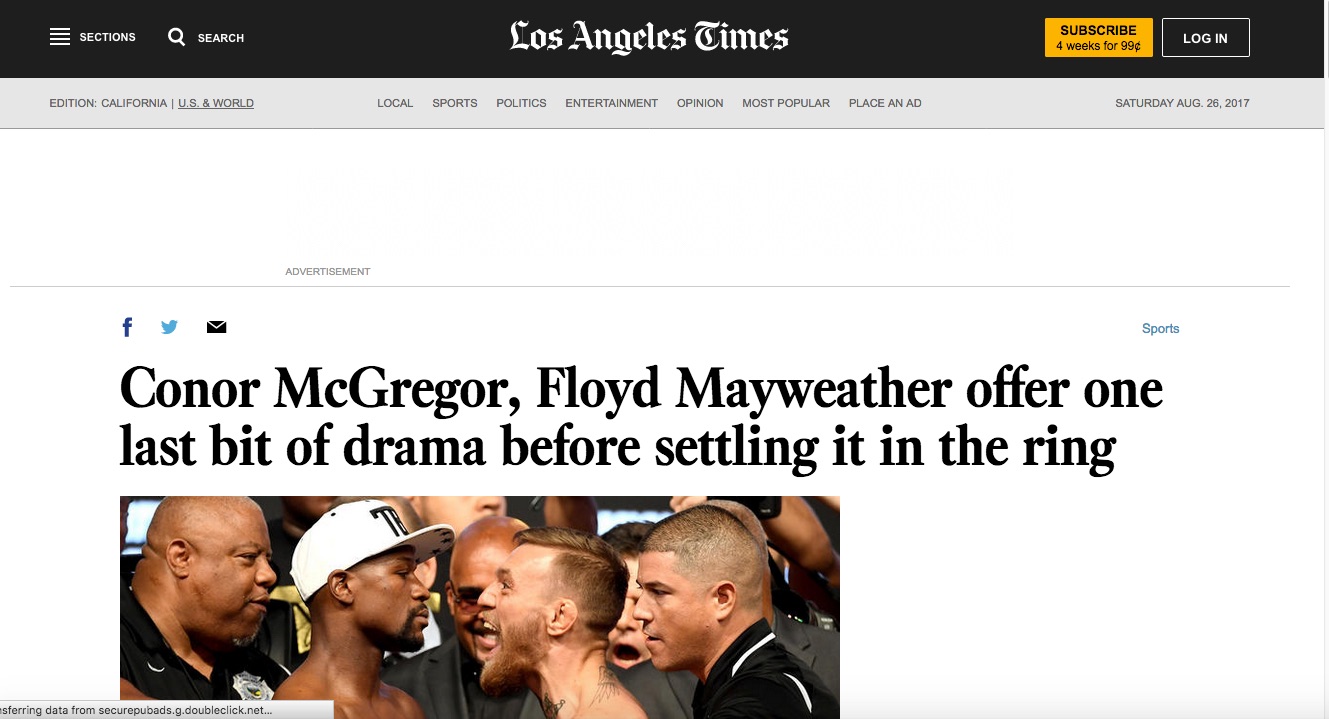Open Most Popular section
This screenshot has width=1329, height=719.
(786, 103)
